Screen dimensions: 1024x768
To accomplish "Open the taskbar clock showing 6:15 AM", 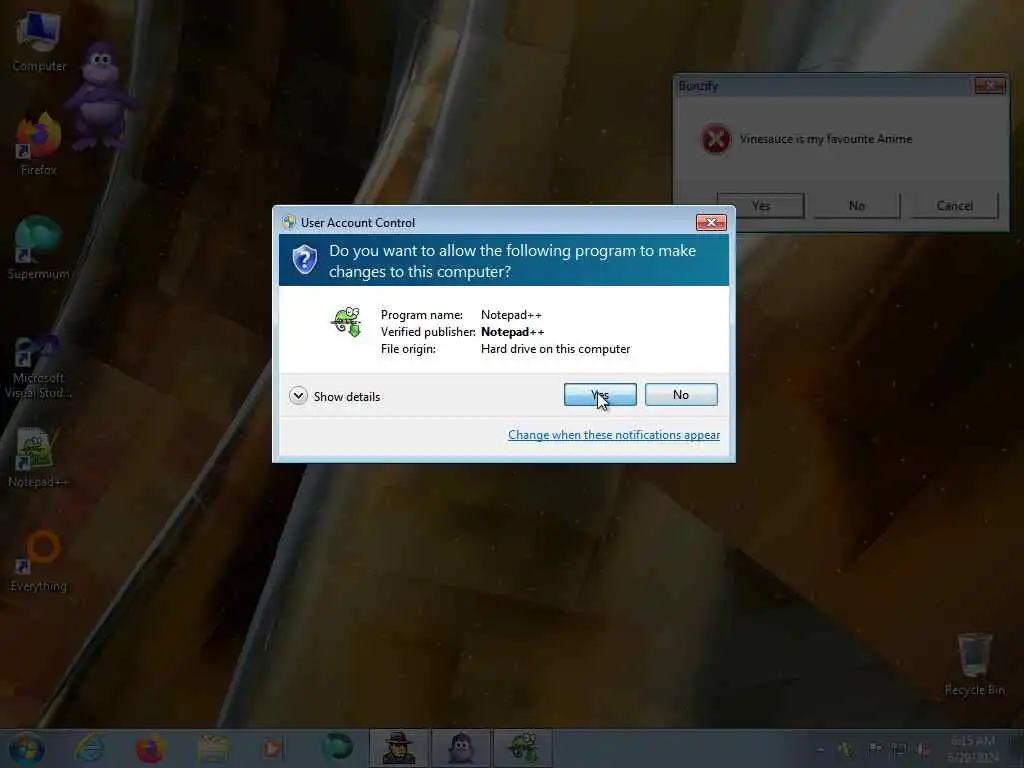I will [973, 748].
